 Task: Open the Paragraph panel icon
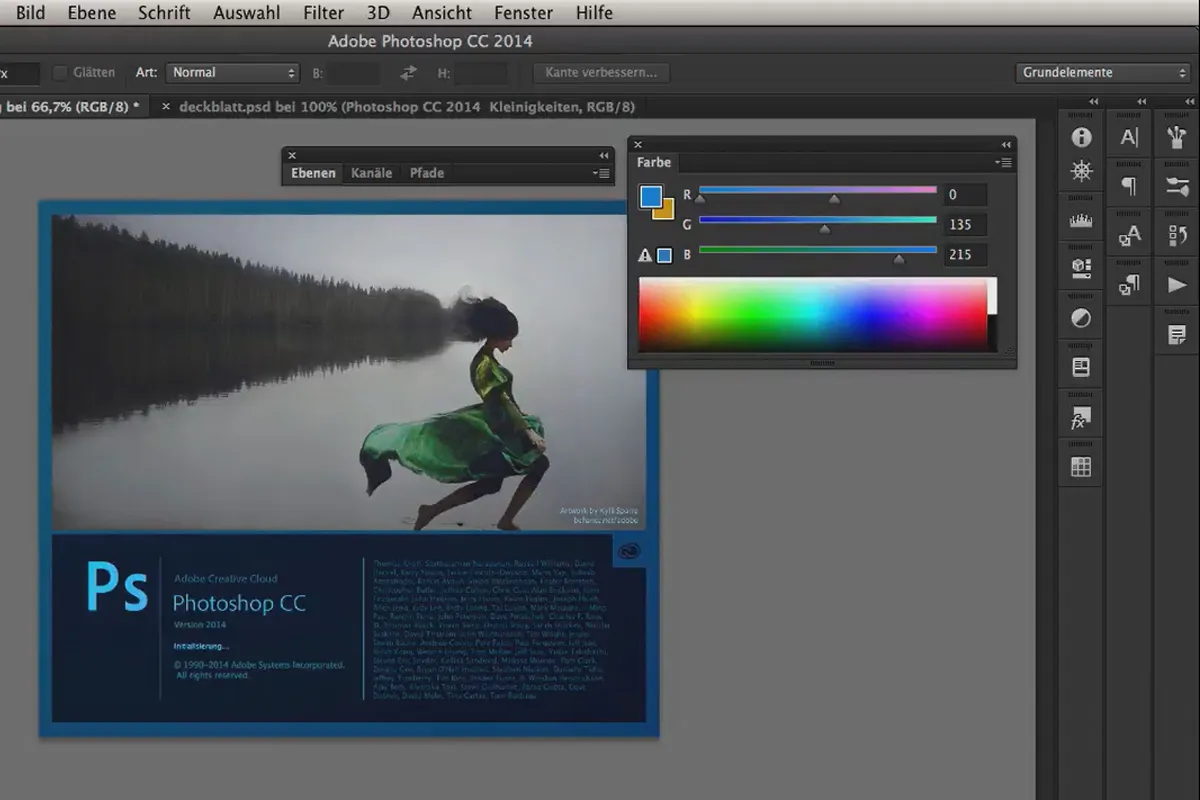coord(1129,186)
